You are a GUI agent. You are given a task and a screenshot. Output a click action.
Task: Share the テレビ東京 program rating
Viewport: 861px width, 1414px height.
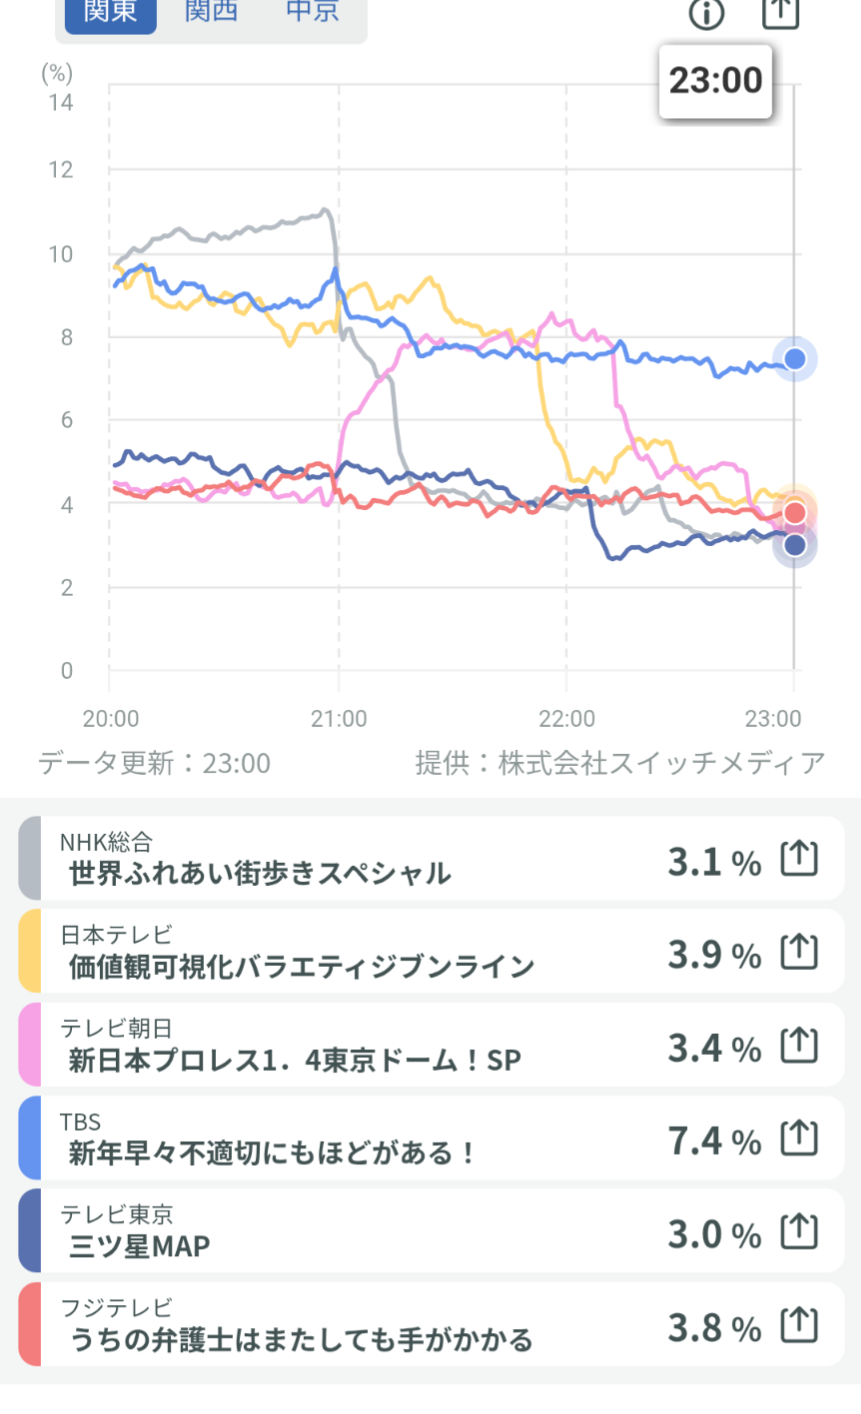tap(799, 1232)
